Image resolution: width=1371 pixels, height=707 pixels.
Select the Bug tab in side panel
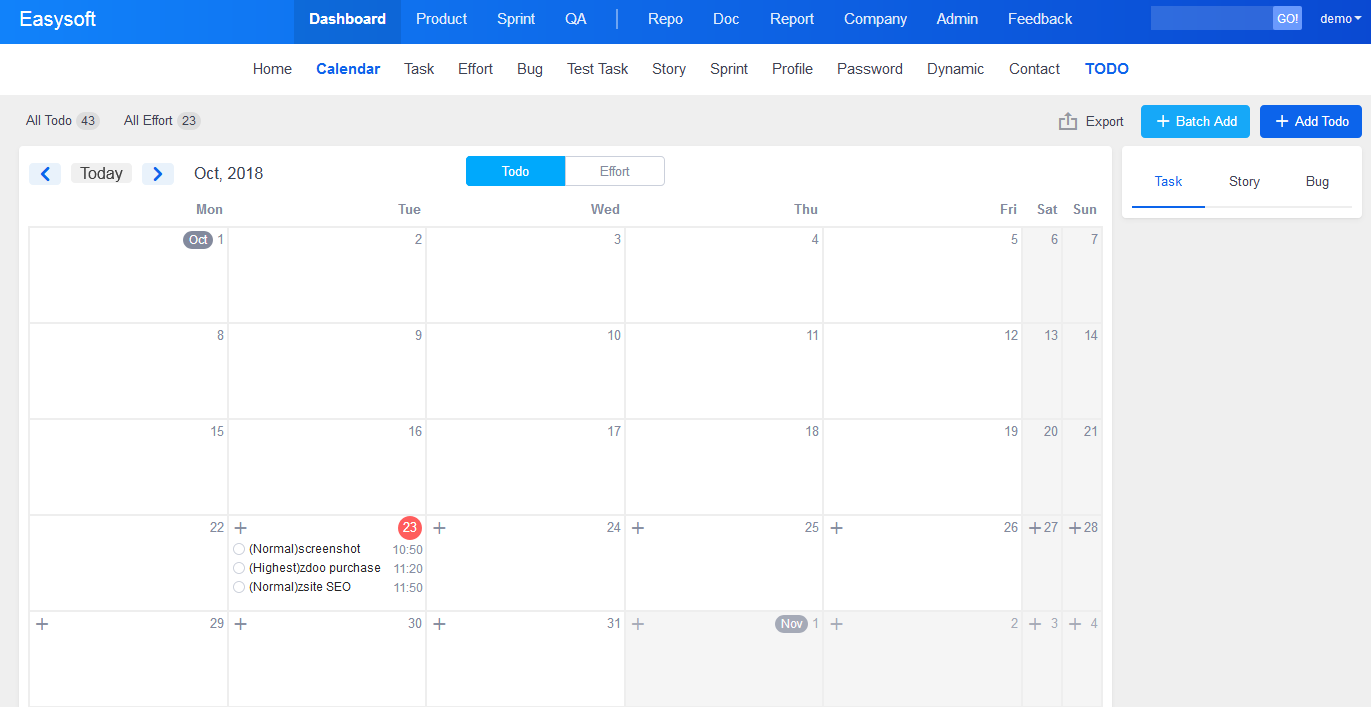coord(1318,182)
